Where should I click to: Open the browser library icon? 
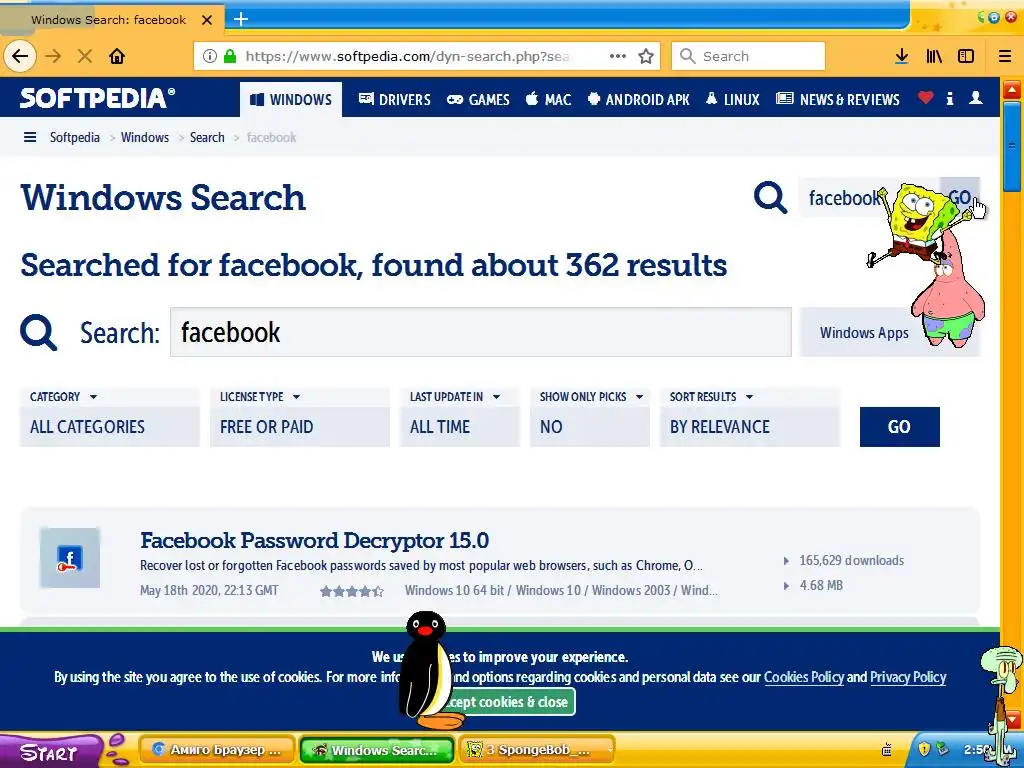point(934,56)
